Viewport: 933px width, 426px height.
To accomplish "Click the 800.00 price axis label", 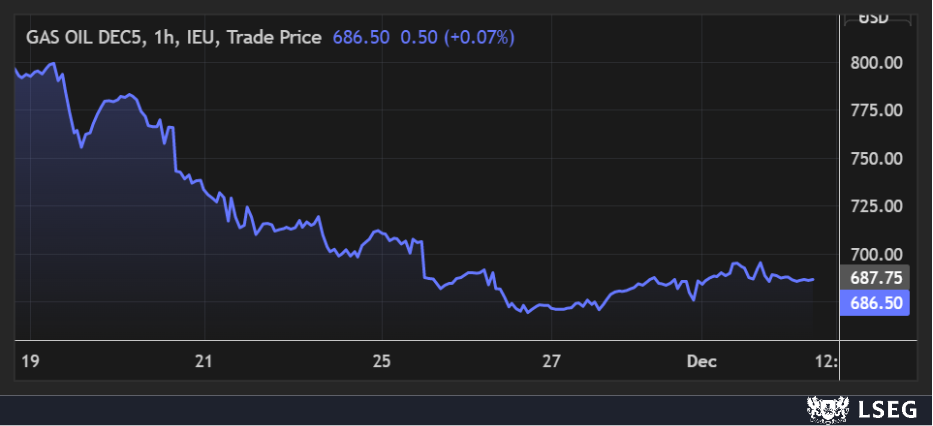I will pos(876,62).
